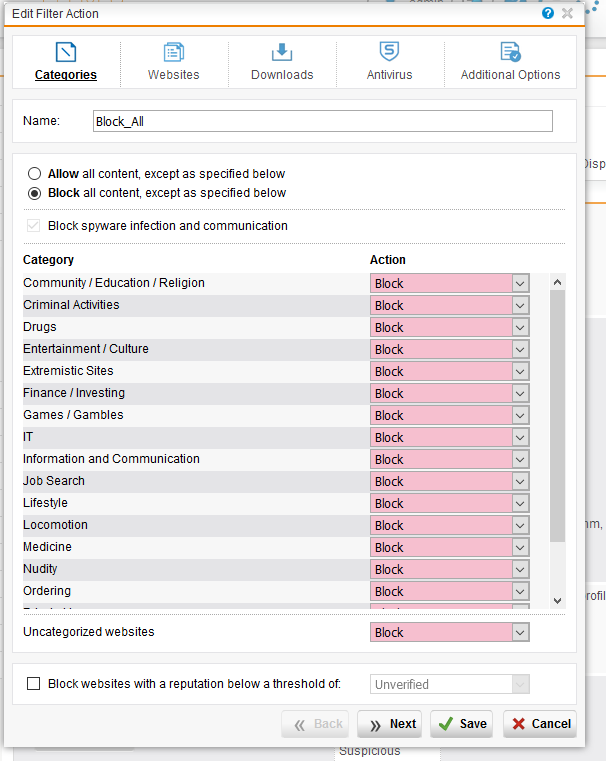Open action dropdown for Uncategorized websites
Viewport: 606px width, 761px height.
click(450, 632)
